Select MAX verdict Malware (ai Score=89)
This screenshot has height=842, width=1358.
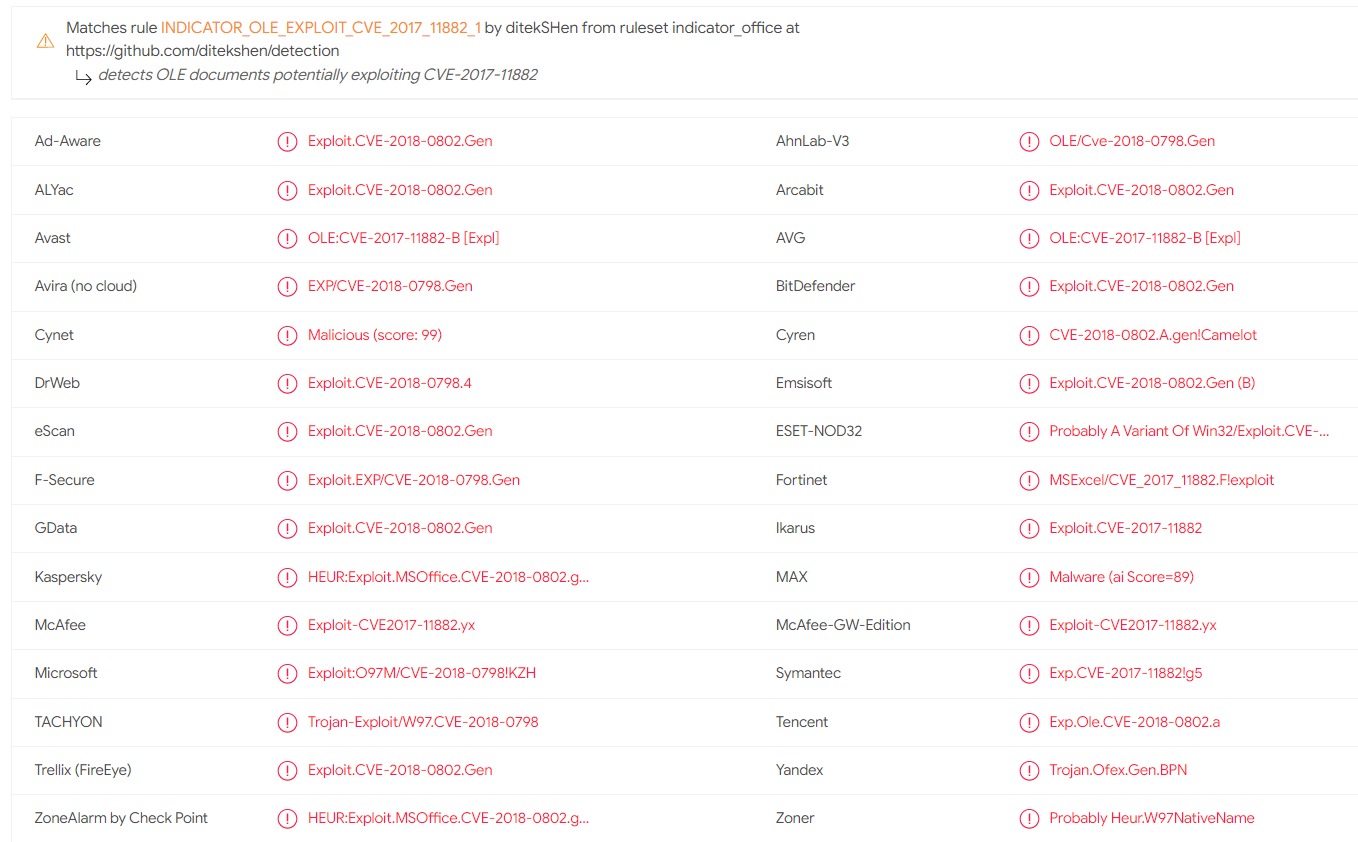(1121, 577)
